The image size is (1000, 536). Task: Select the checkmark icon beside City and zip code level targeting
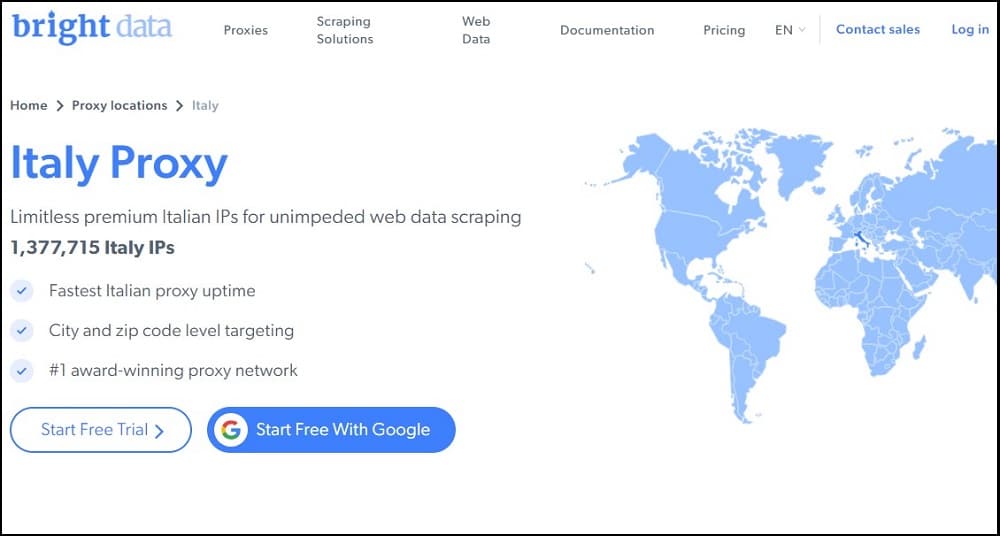click(22, 331)
